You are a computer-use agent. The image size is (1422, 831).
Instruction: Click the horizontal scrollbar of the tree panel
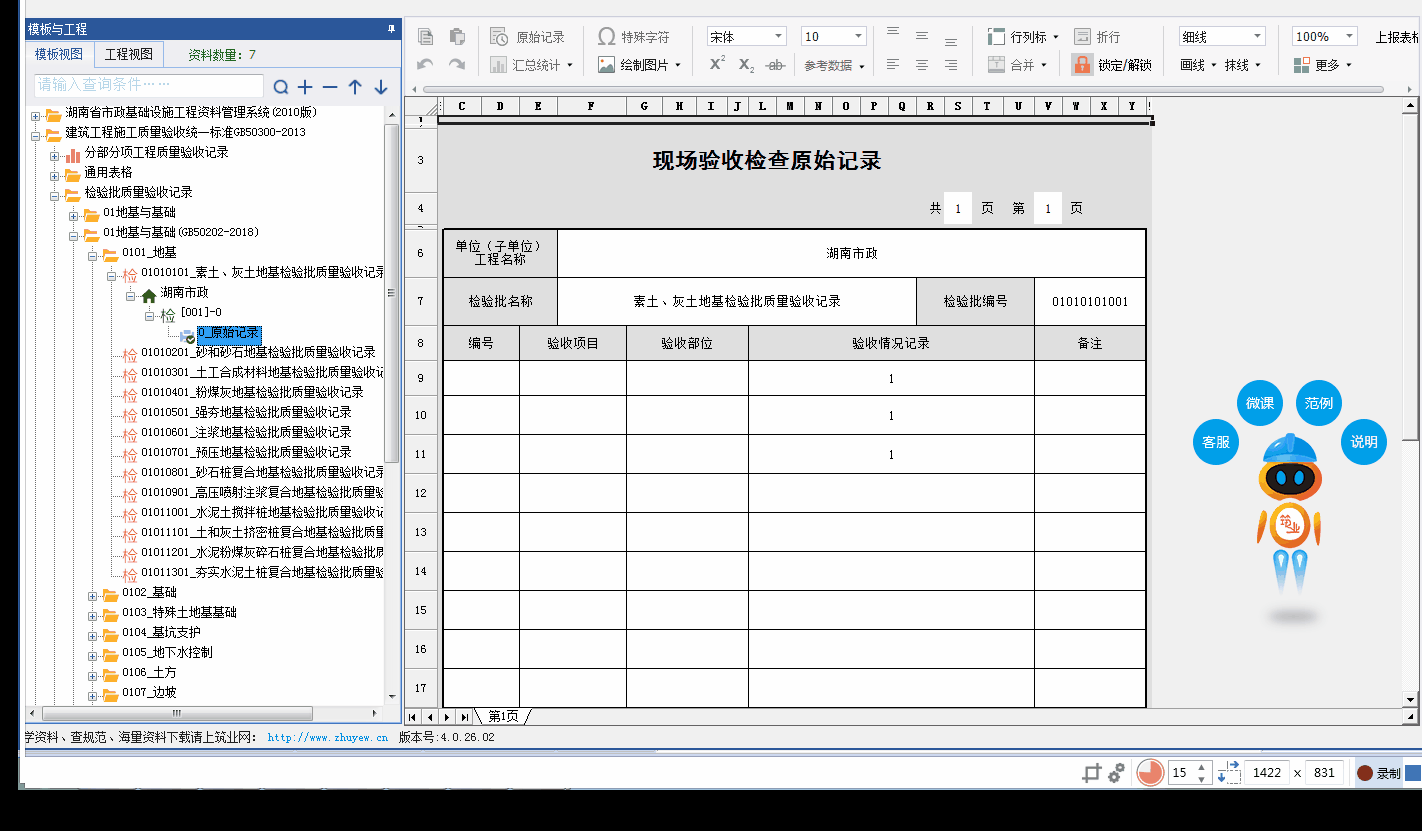pyautogui.click(x=177, y=713)
